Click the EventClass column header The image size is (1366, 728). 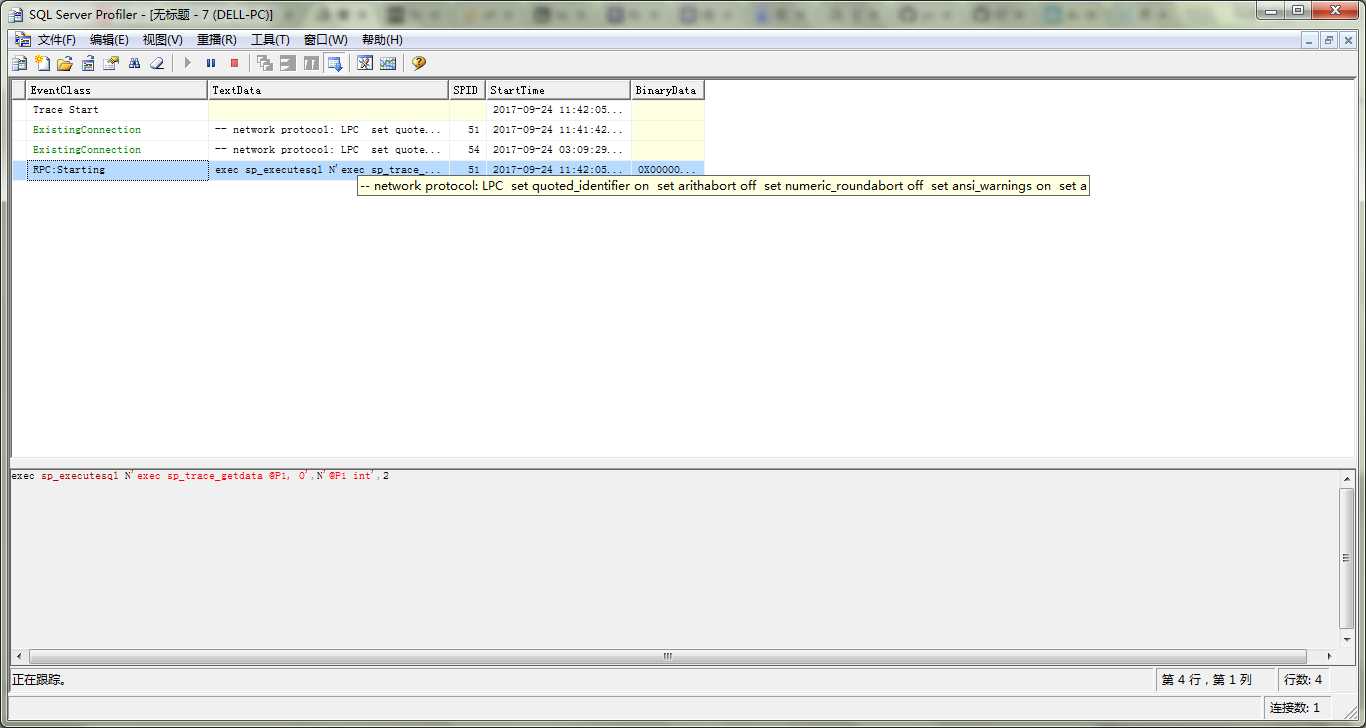[118, 90]
